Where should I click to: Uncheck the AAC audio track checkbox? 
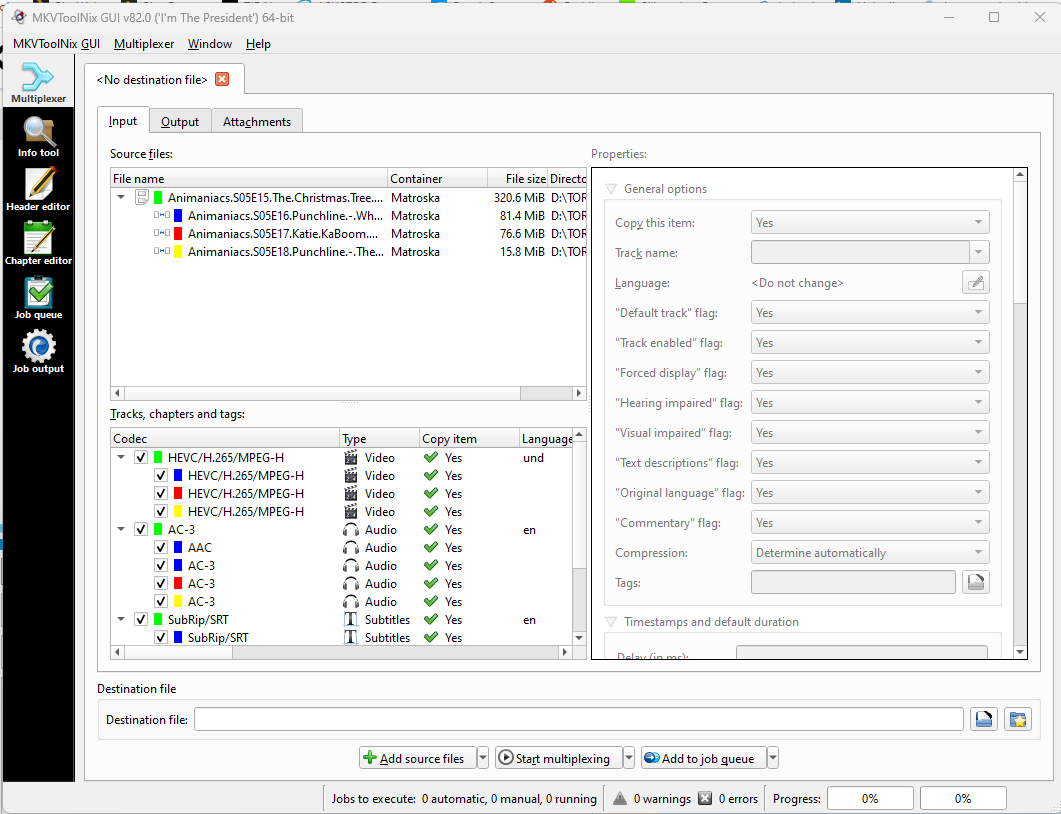[161, 548]
